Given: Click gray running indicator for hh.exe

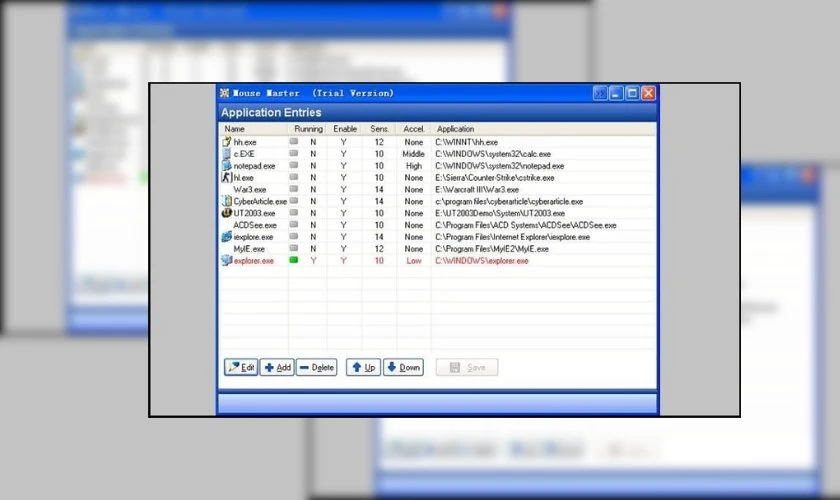Looking at the screenshot, I should [x=294, y=141].
